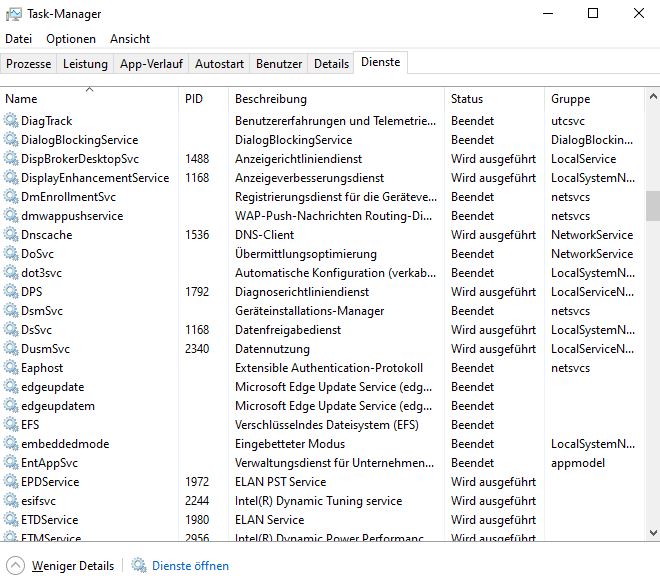Open the Ansicht menu
Viewport: 660px width, 576px height.
click(130, 39)
